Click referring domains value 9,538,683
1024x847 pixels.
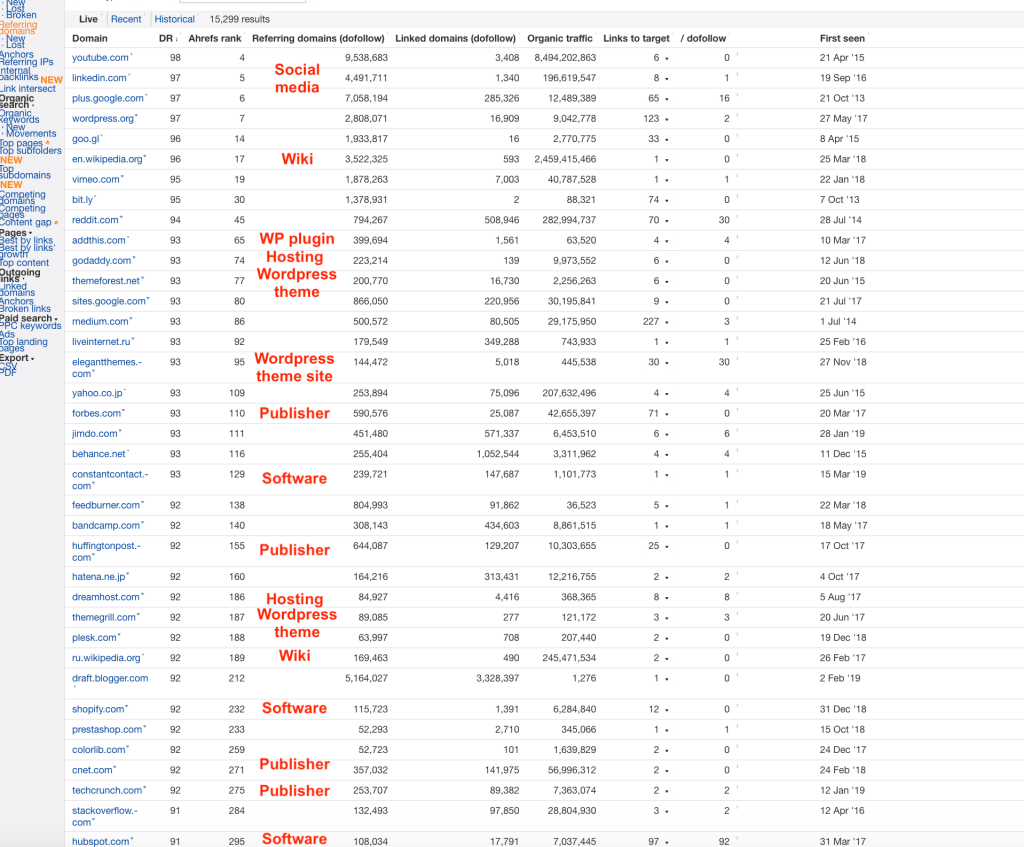pyautogui.click(x=366, y=58)
